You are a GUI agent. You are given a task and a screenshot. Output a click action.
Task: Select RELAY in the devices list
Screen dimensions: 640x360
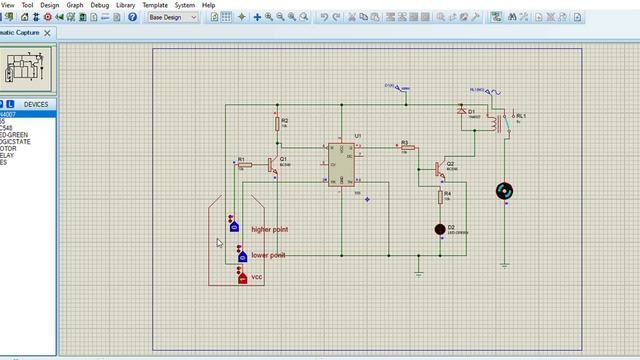click(x=28, y=156)
